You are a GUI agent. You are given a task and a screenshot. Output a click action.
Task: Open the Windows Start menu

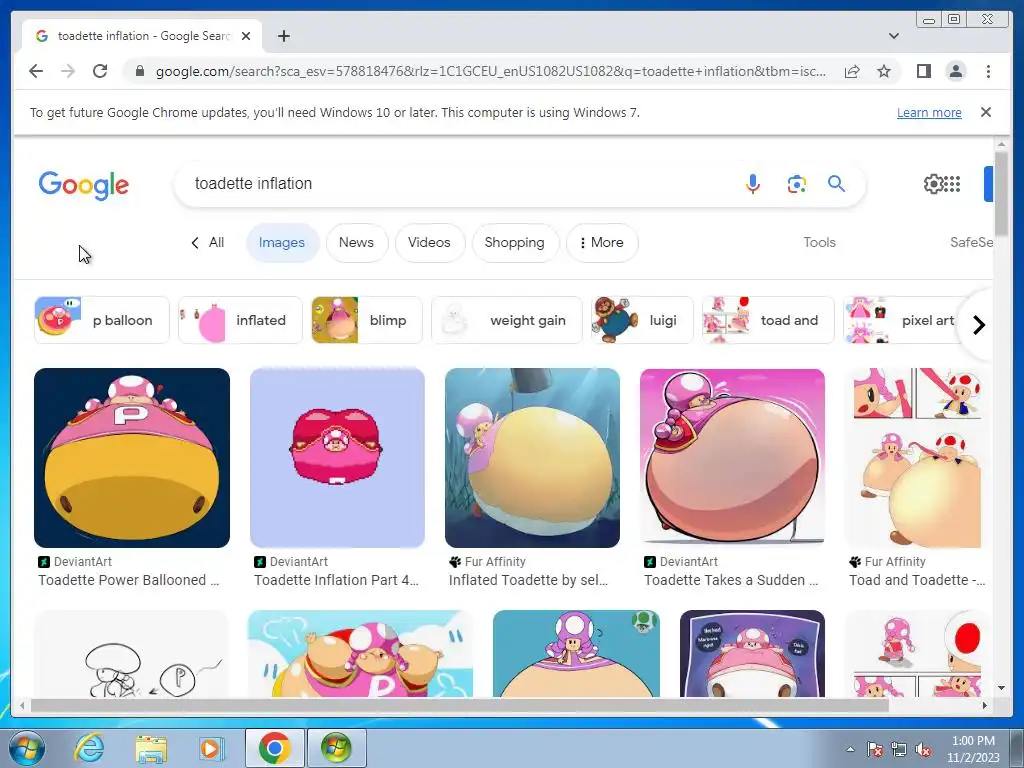click(27, 748)
